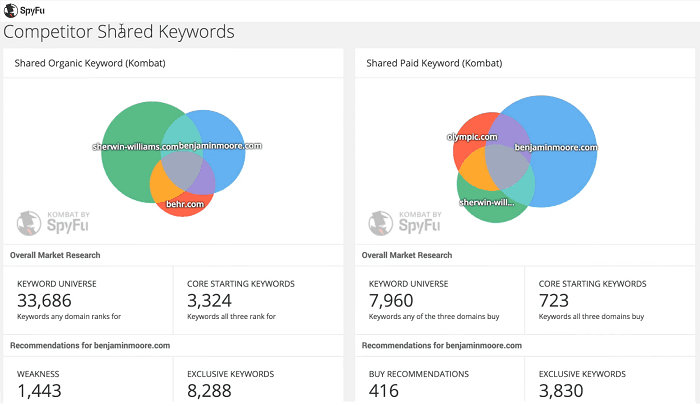The image size is (700, 406).
Task: Open paid Core Starting Keywords 723
Action: 555,302
